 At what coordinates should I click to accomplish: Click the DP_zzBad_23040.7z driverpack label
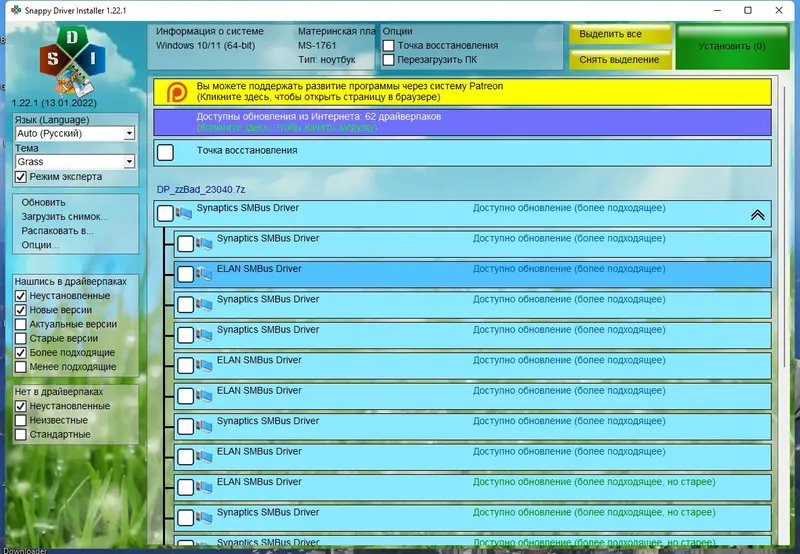[201, 190]
